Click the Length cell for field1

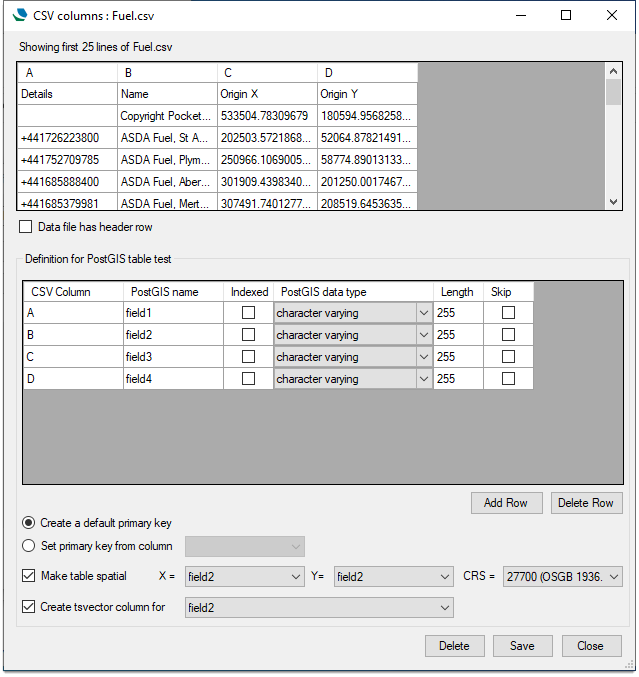pos(456,313)
